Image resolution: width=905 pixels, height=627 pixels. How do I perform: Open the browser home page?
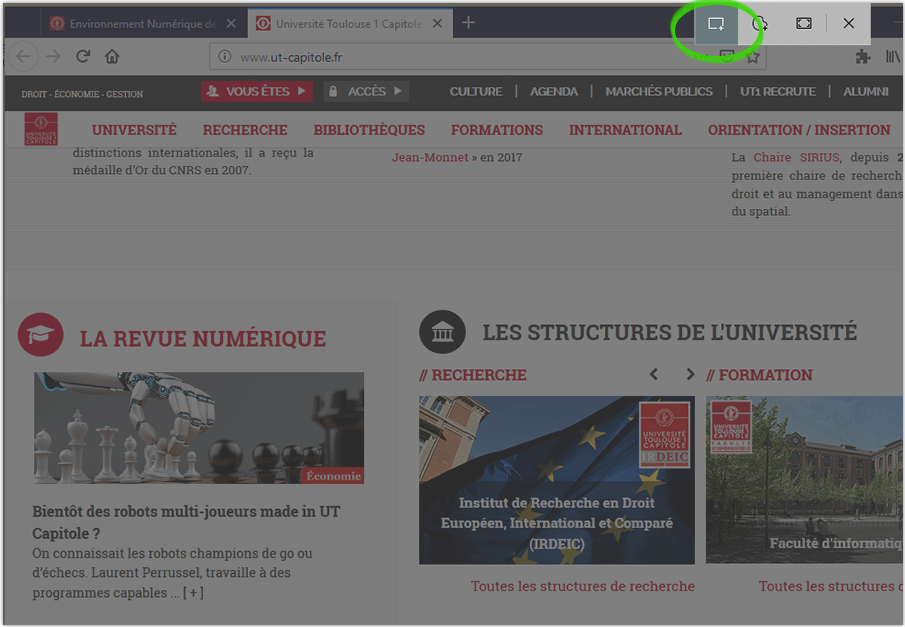(112, 57)
